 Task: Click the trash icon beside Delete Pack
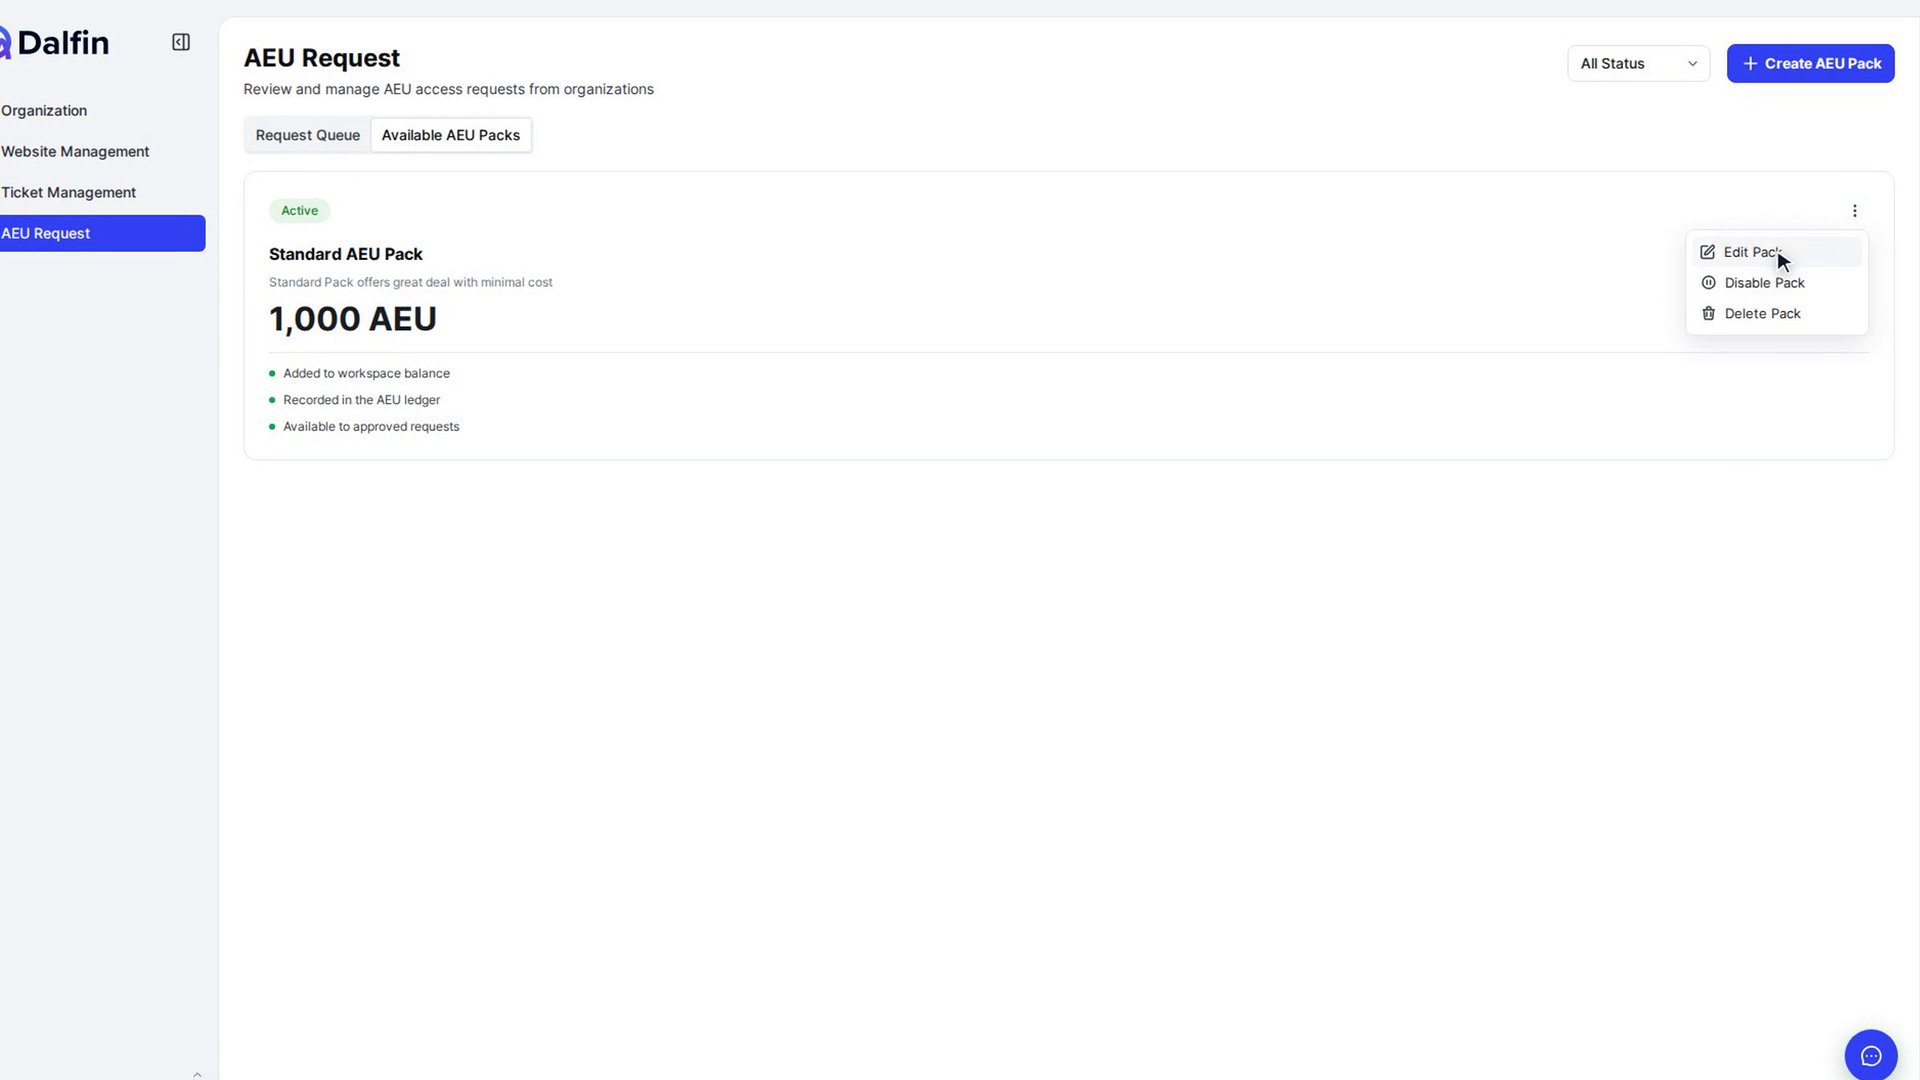[x=1708, y=314]
